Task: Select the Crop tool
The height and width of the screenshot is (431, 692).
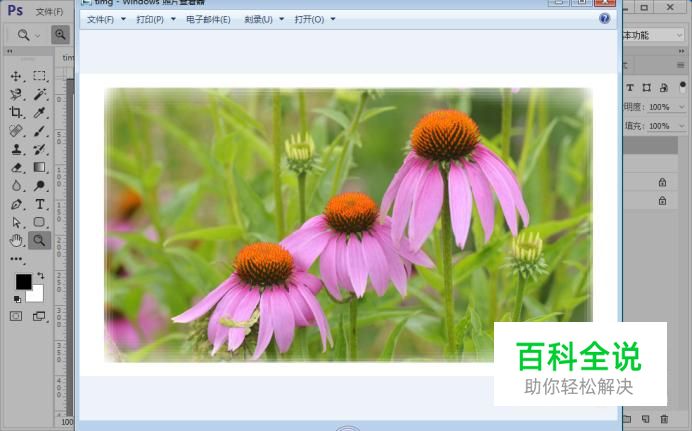Action: (x=16, y=112)
